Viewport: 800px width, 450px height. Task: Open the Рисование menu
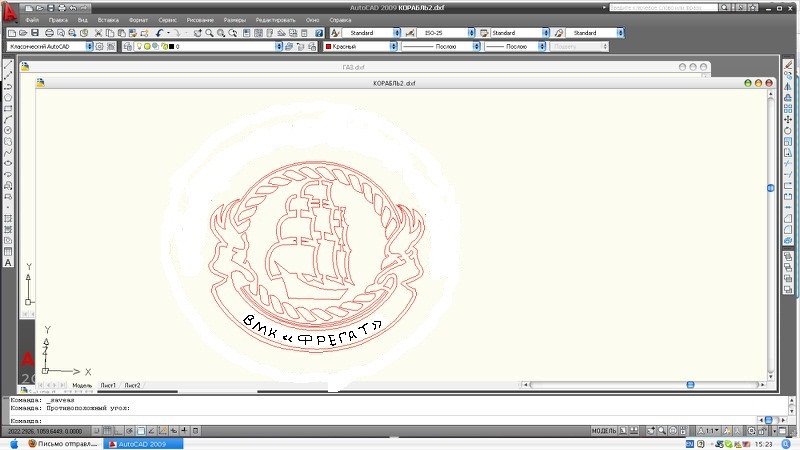[200, 20]
